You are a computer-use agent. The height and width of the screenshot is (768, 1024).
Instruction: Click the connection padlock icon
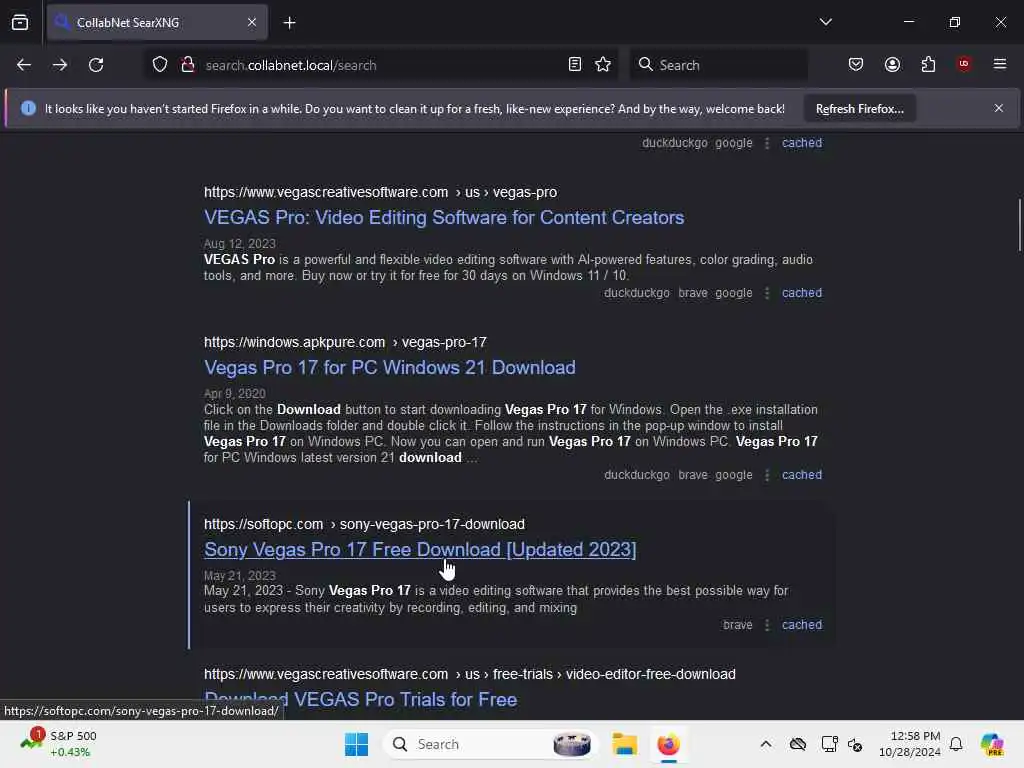coord(188,65)
